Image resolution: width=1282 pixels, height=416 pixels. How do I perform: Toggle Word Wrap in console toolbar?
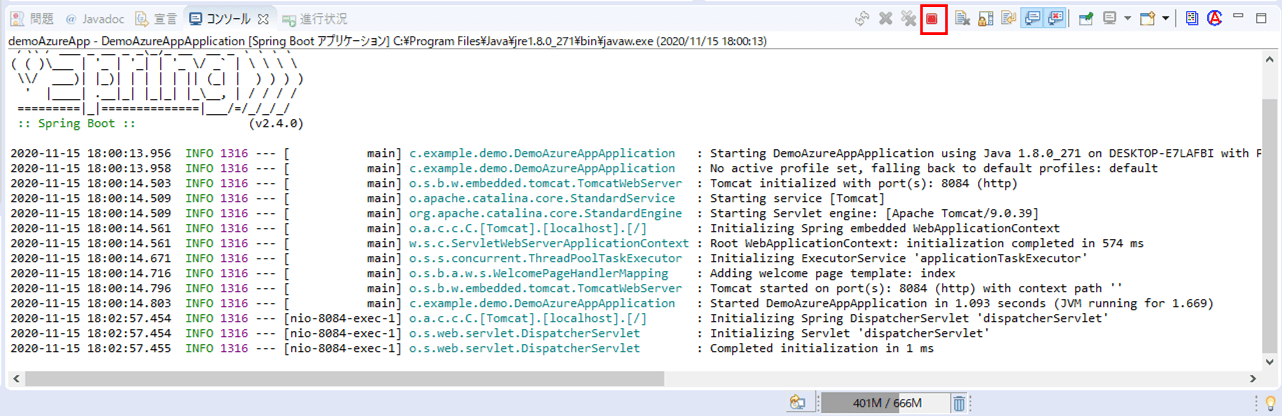click(1007, 19)
